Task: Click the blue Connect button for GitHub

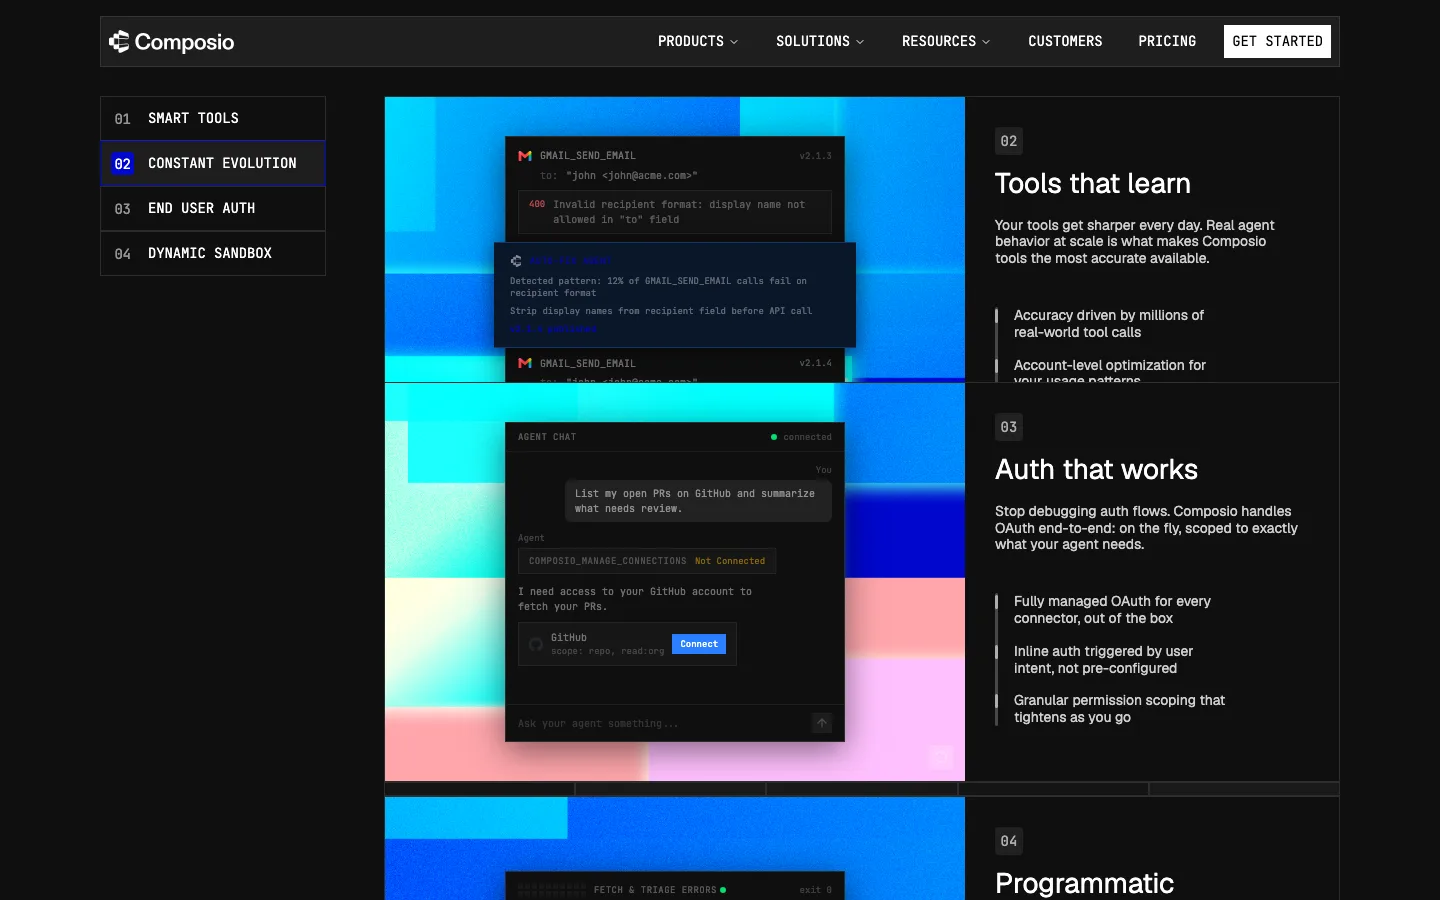Action: click(699, 644)
